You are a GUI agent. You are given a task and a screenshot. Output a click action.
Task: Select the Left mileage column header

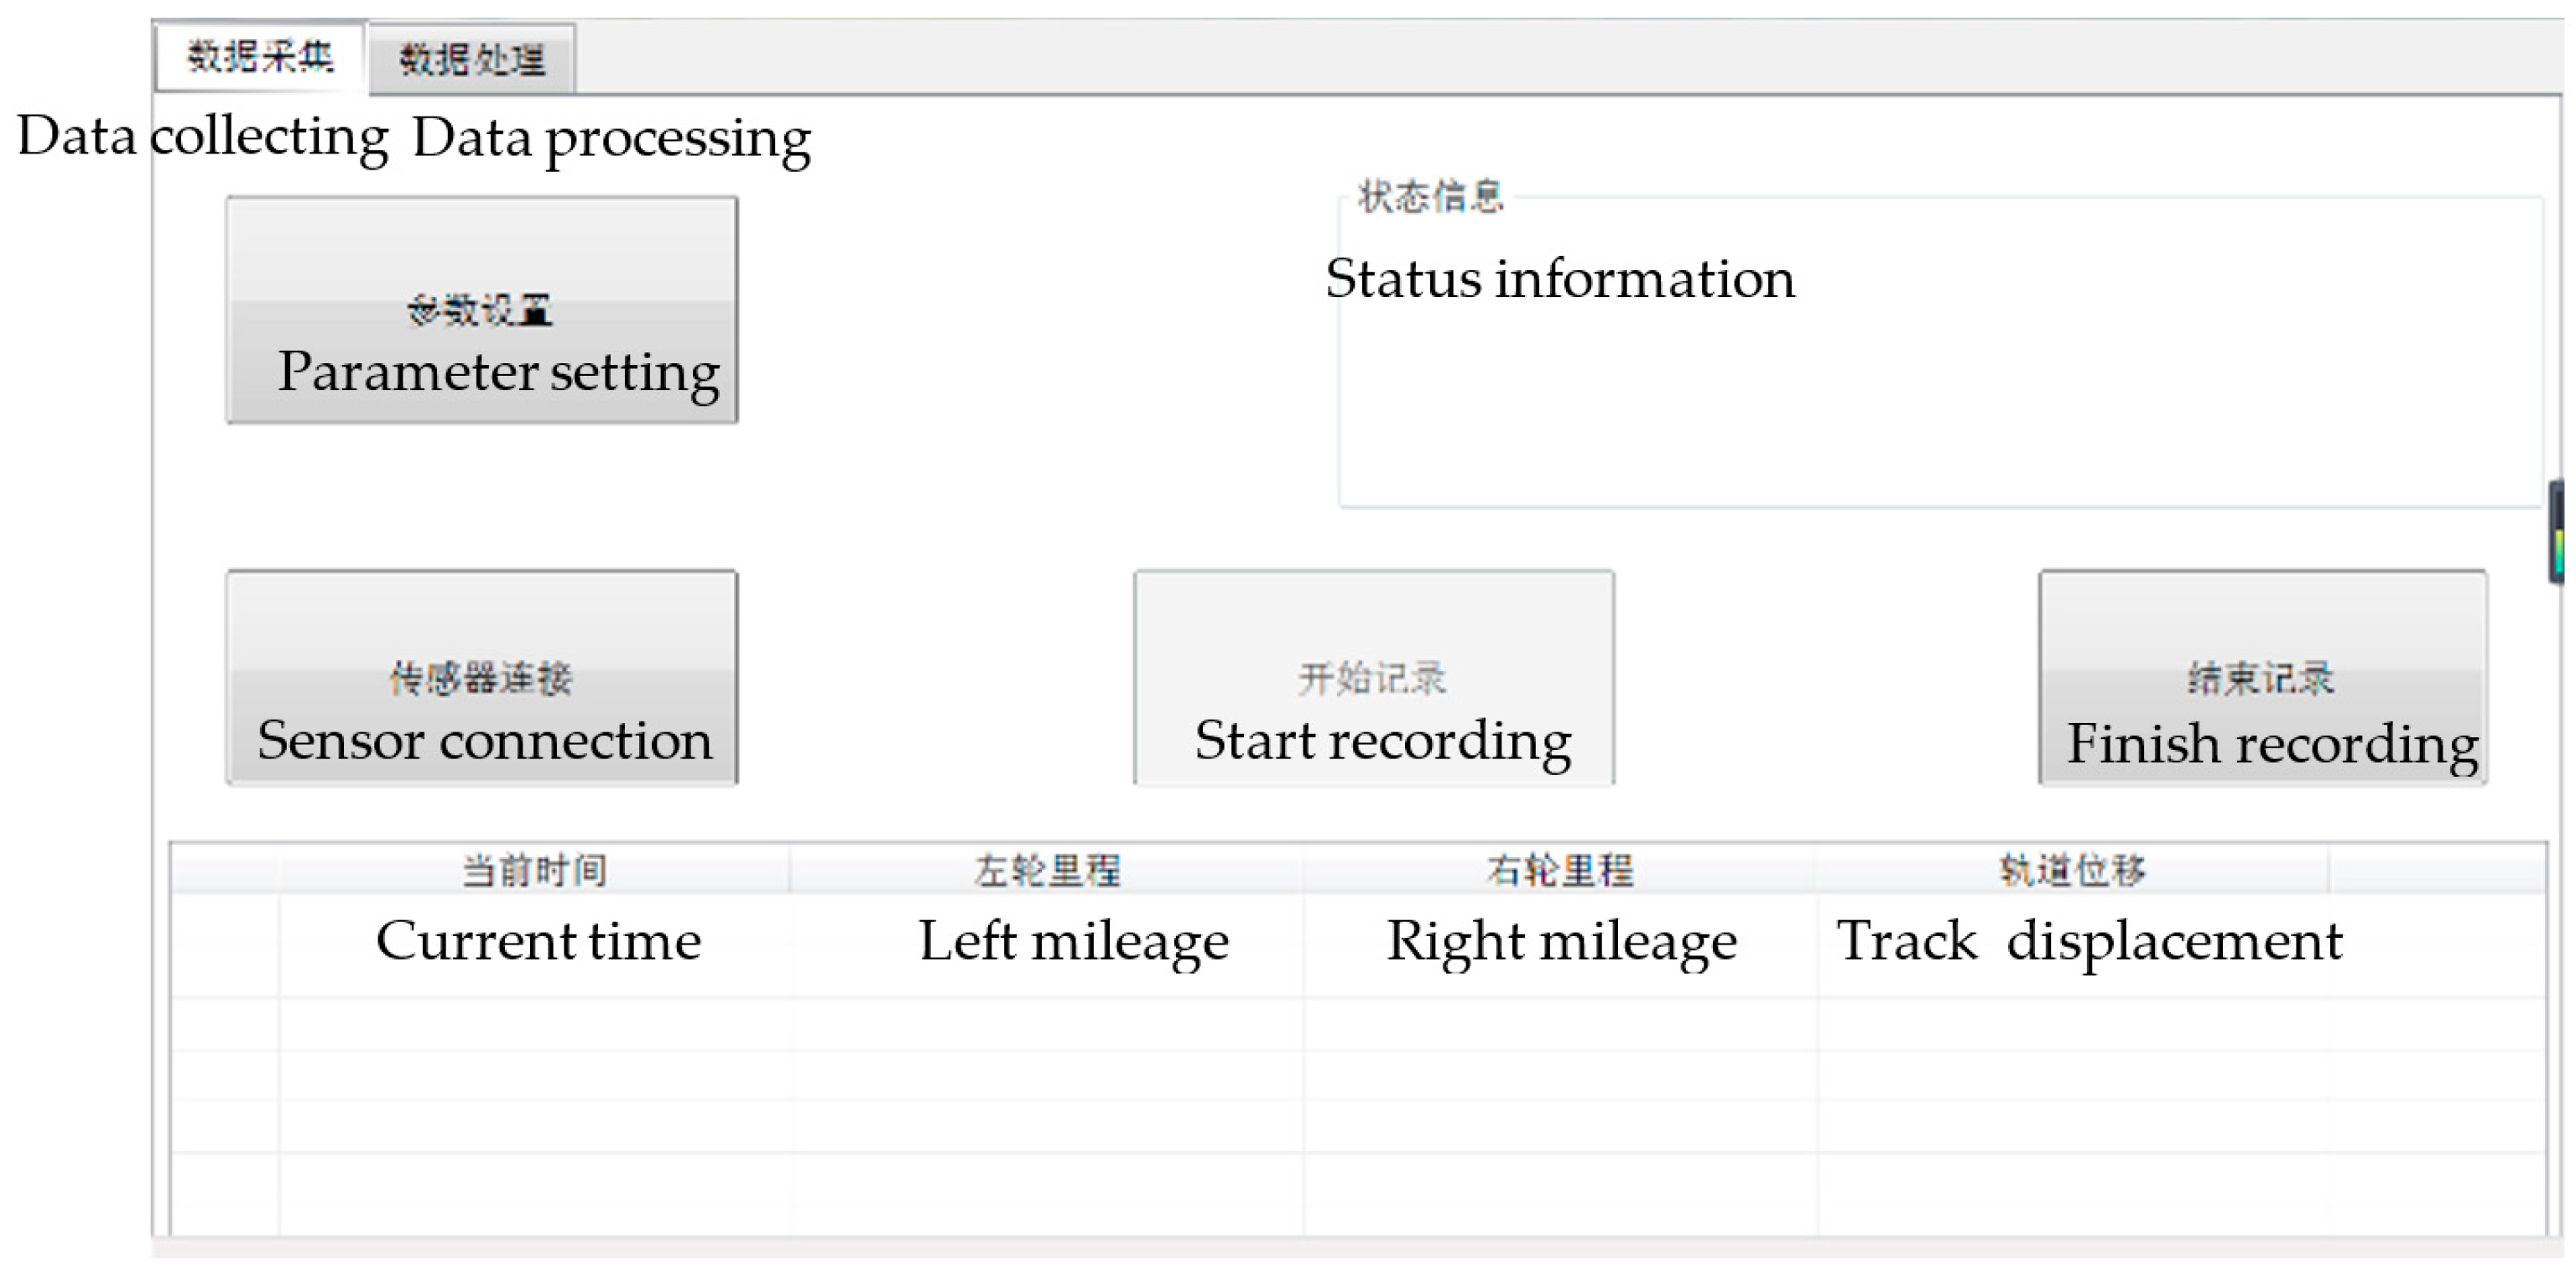coord(1047,870)
